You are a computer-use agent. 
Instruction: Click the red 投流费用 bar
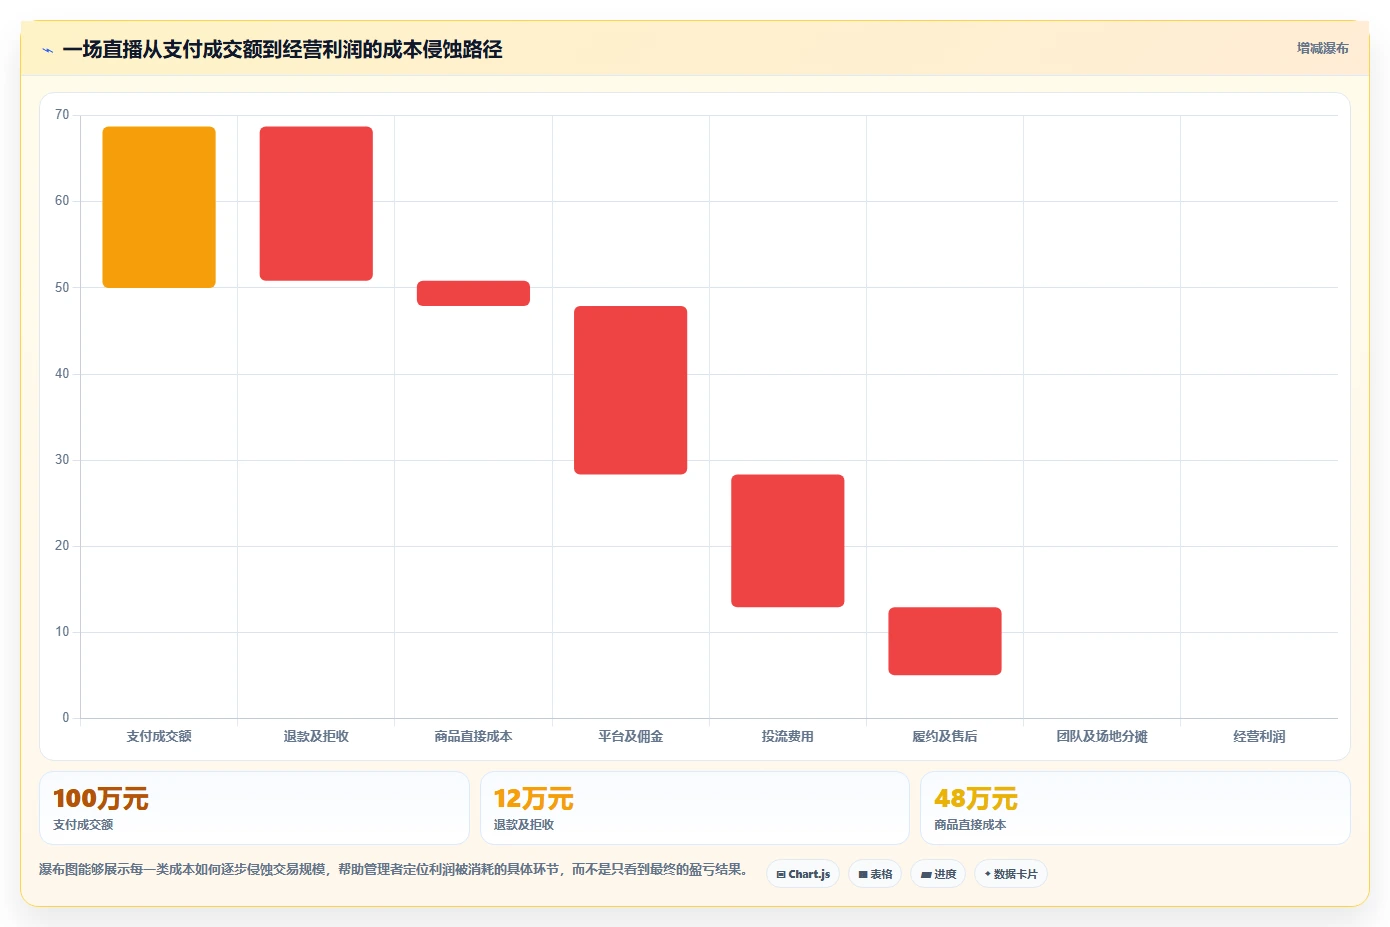788,541
